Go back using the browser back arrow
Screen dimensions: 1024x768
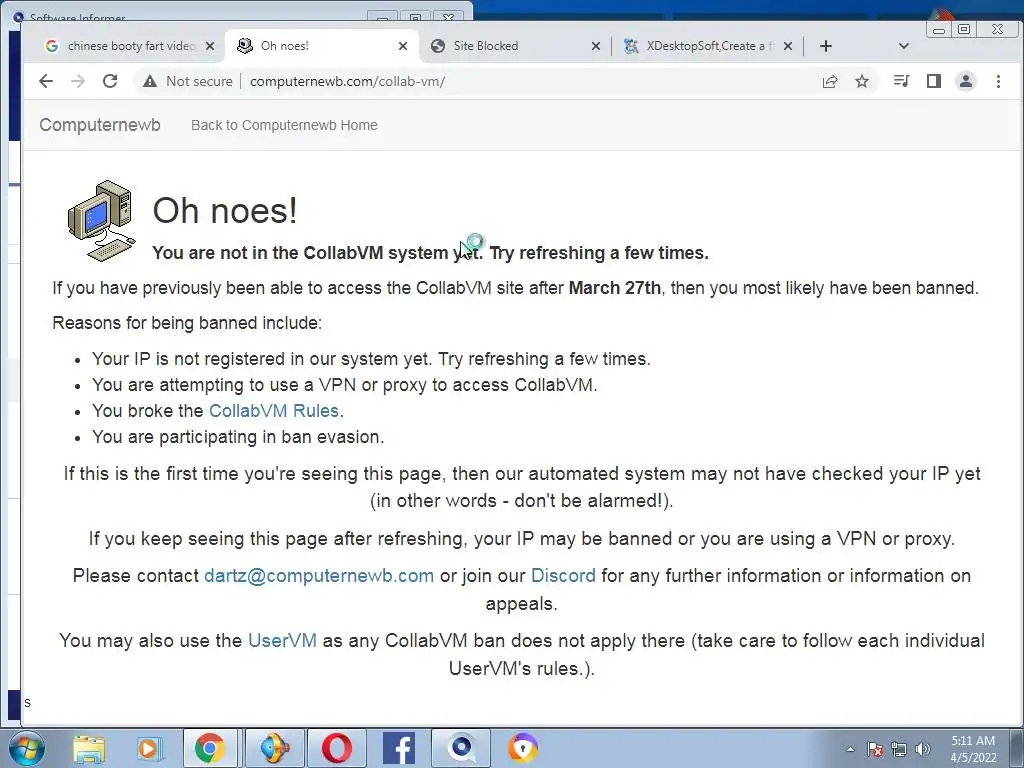(46, 81)
